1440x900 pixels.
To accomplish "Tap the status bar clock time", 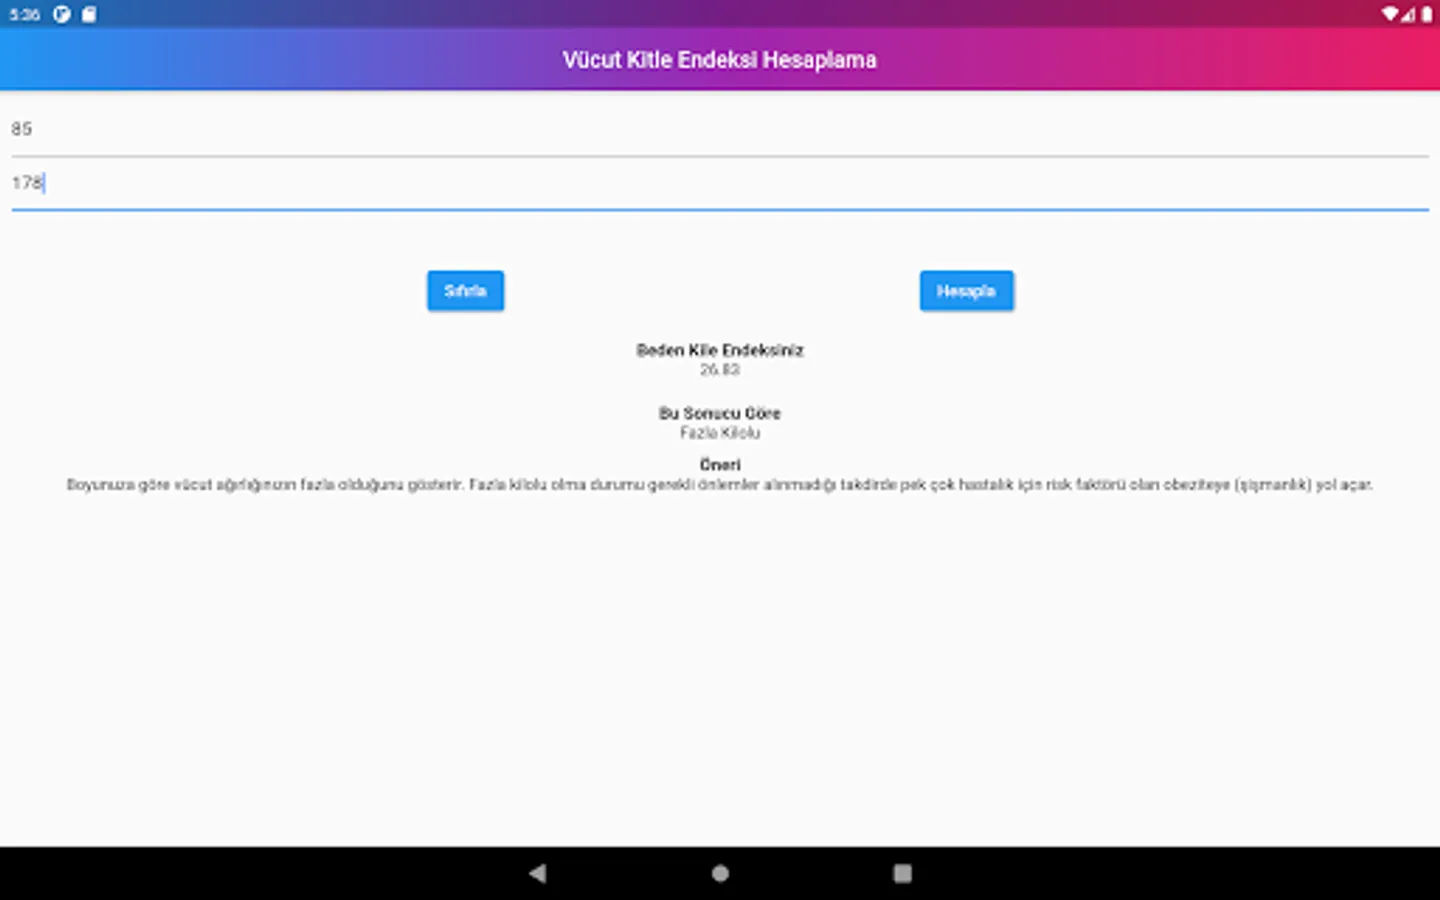I will pyautogui.click(x=25, y=15).
